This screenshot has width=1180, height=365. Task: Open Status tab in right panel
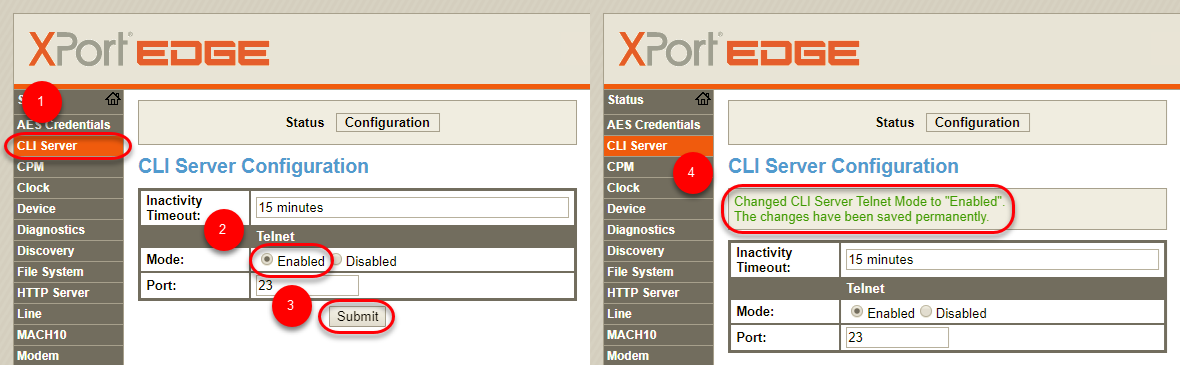895,123
